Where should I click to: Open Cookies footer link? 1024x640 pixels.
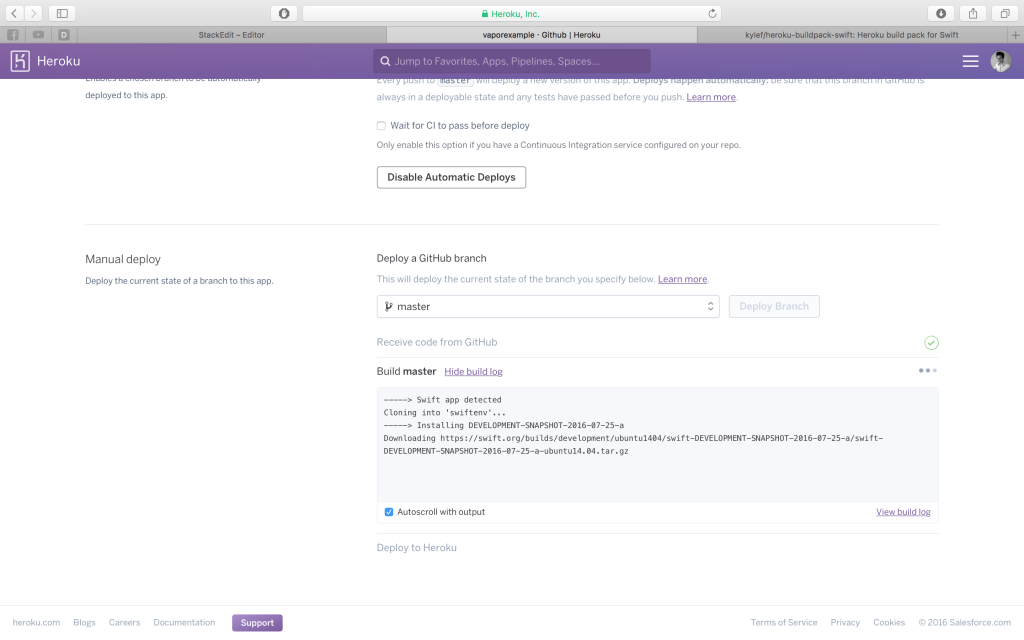889,622
